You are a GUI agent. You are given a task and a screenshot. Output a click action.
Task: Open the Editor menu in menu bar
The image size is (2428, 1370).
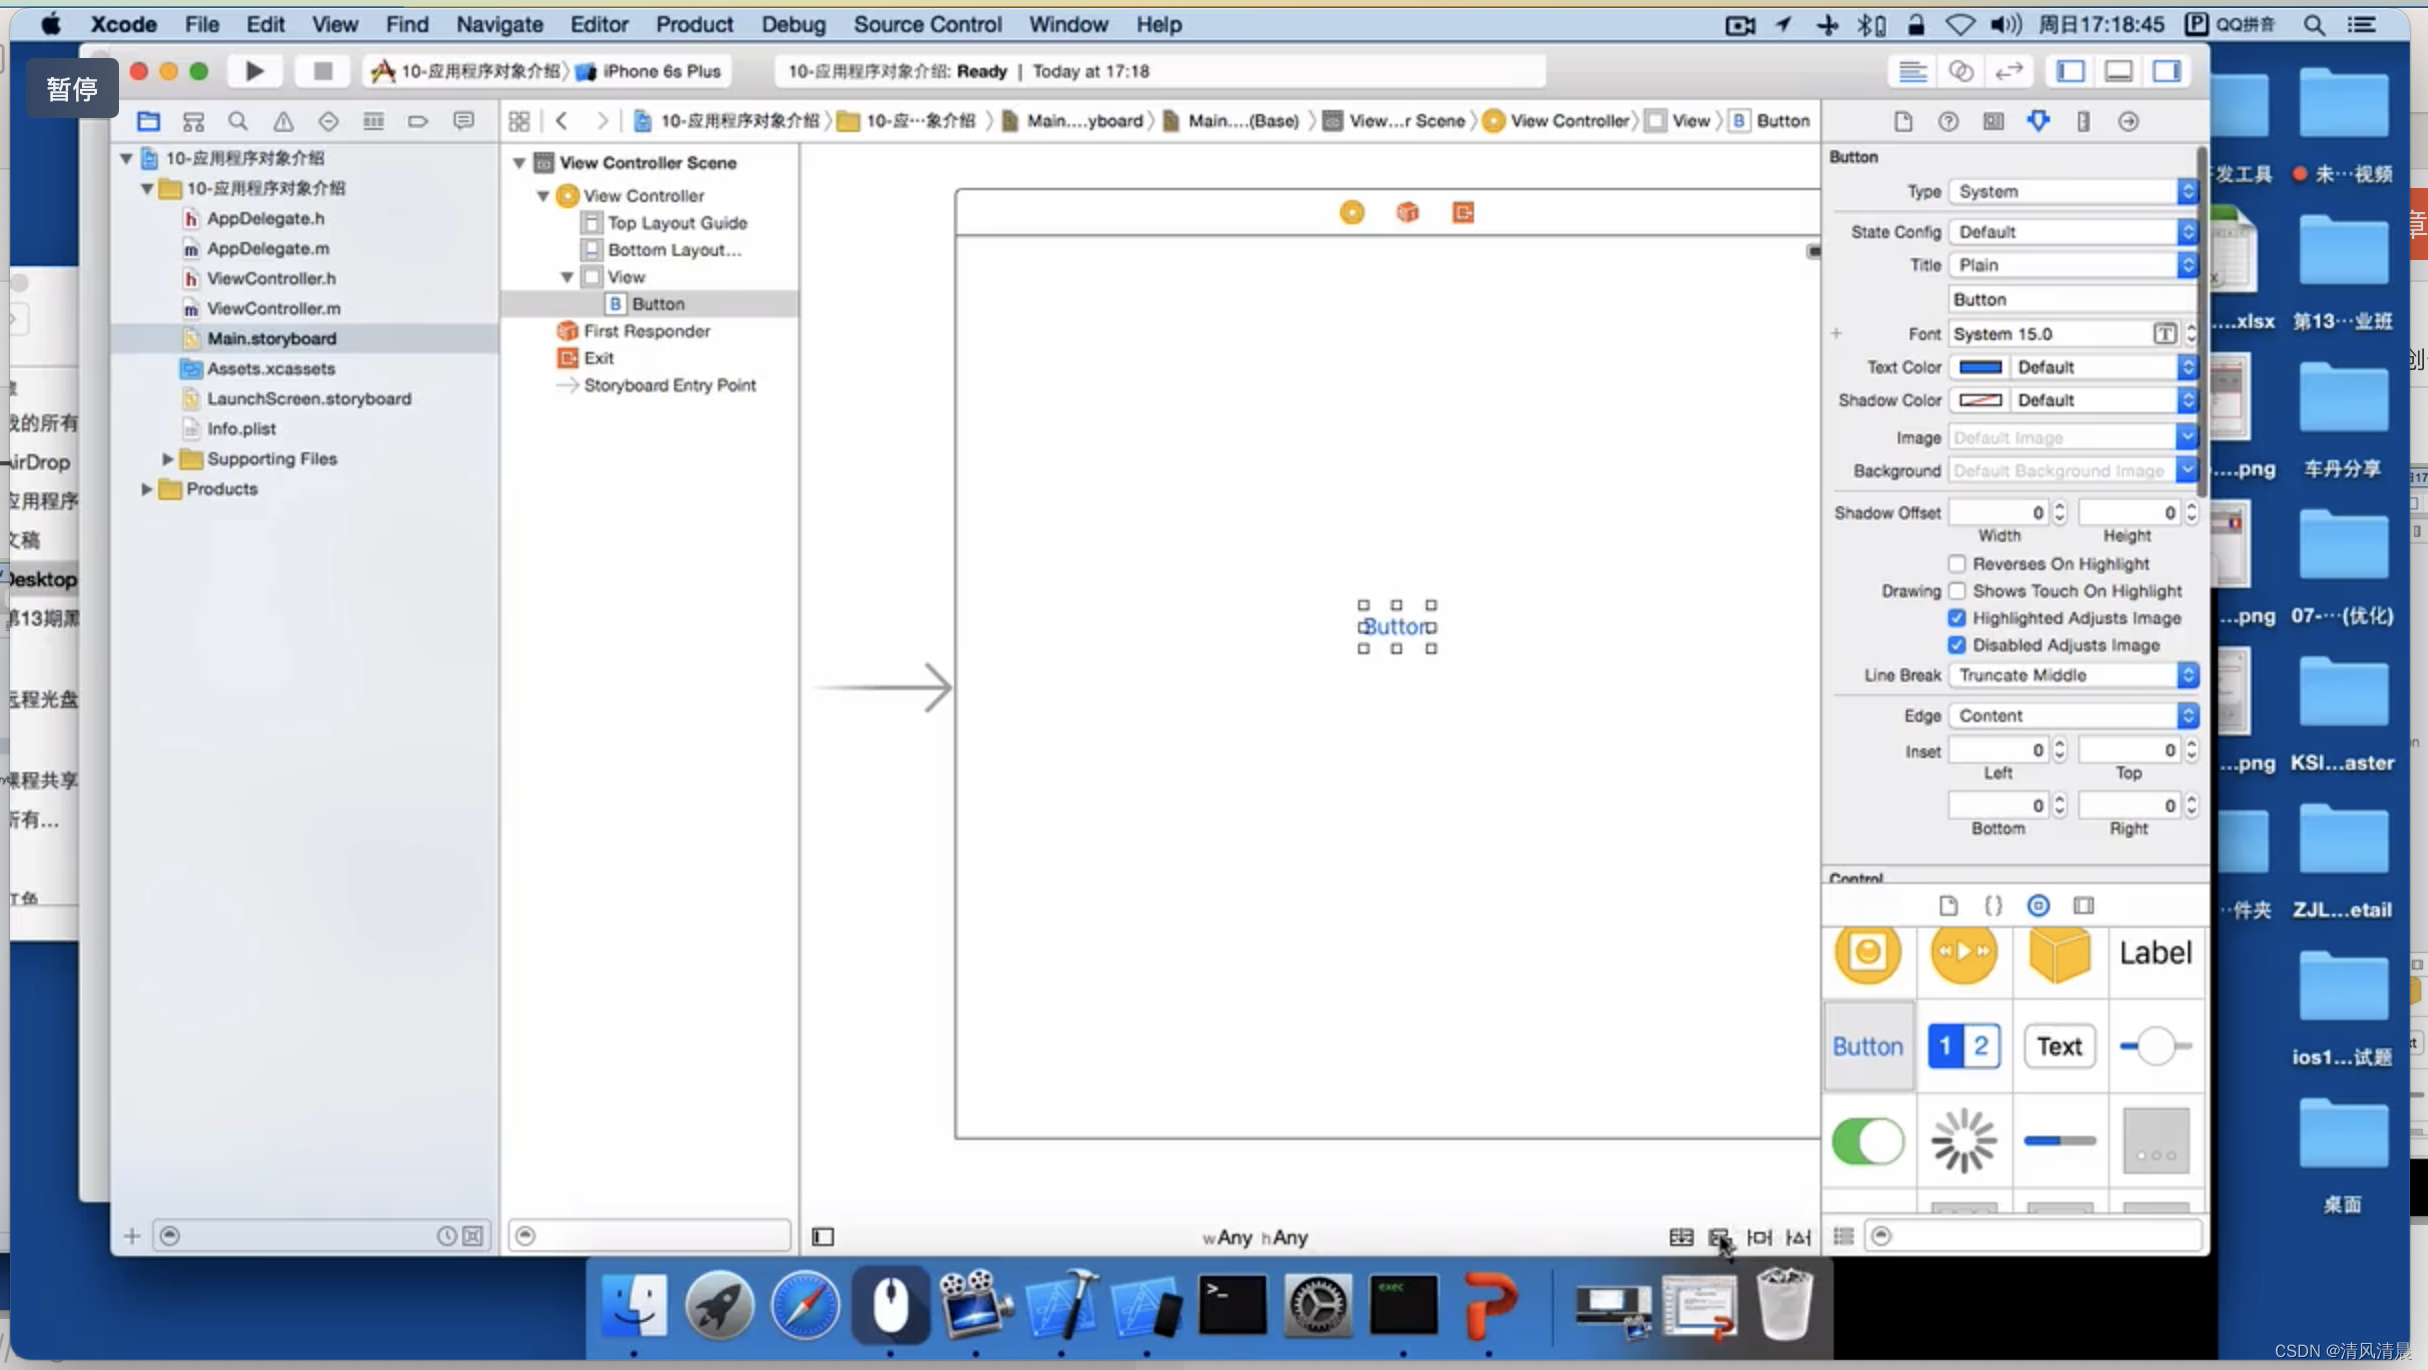(x=599, y=23)
